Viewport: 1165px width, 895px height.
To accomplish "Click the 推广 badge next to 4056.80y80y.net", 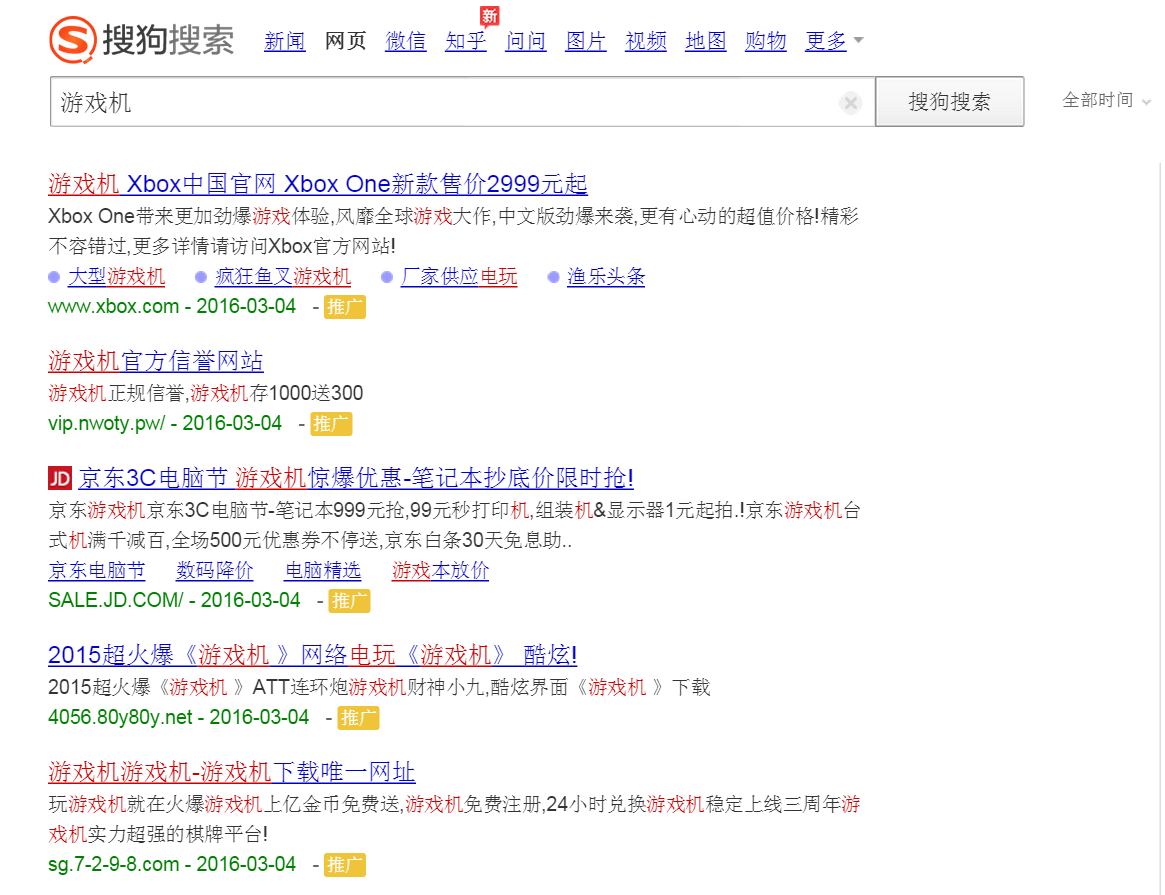I will [x=358, y=718].
